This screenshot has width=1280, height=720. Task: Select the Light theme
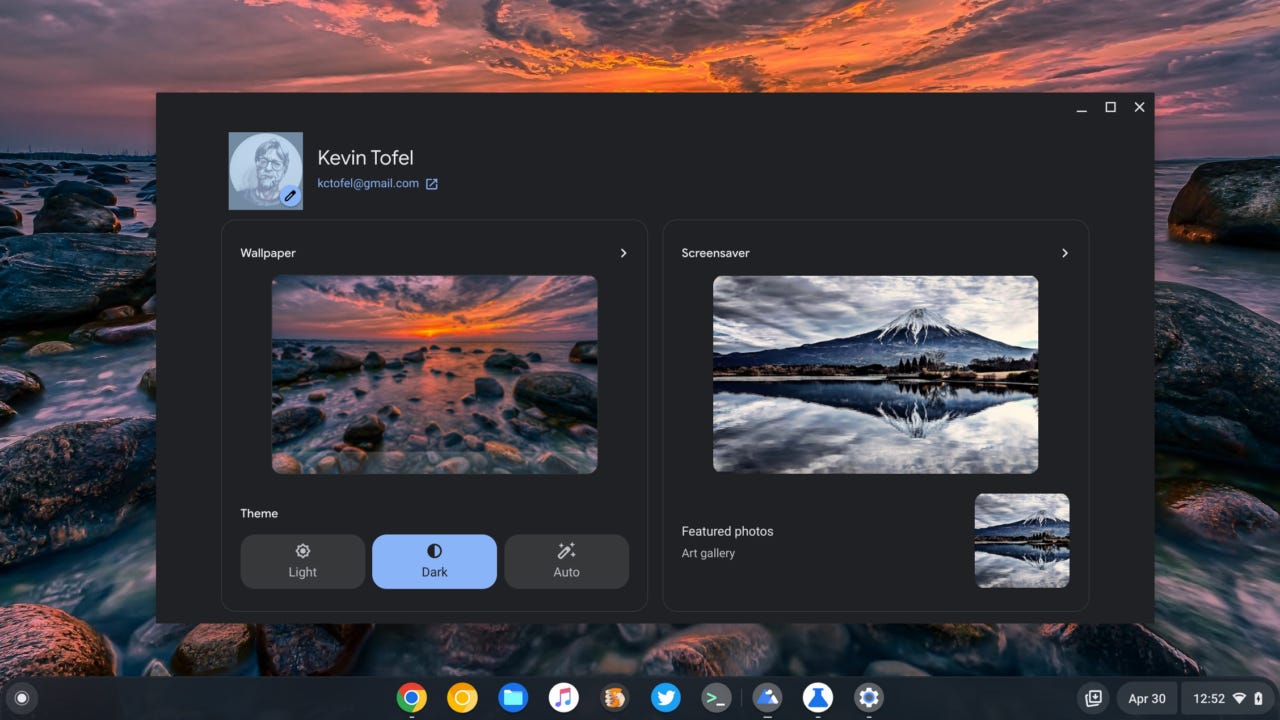[302, 561]
